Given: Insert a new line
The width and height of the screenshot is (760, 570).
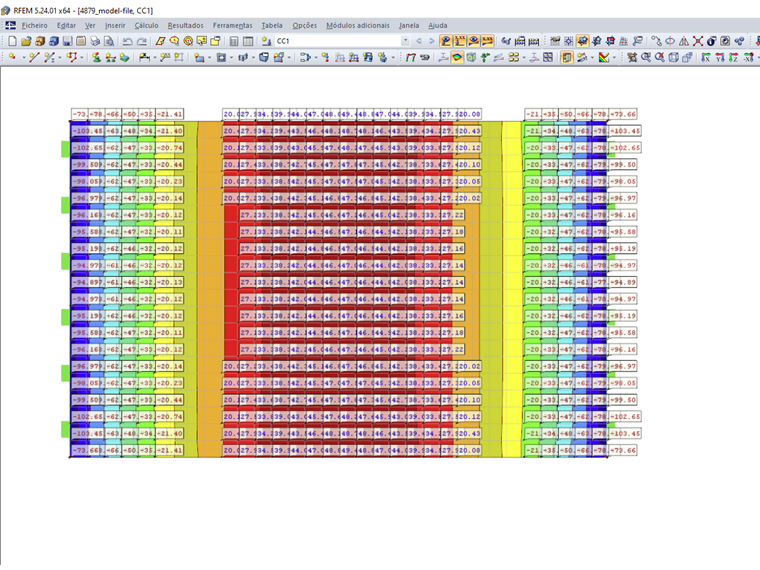Looking at the screenshot, I should 33,57.
